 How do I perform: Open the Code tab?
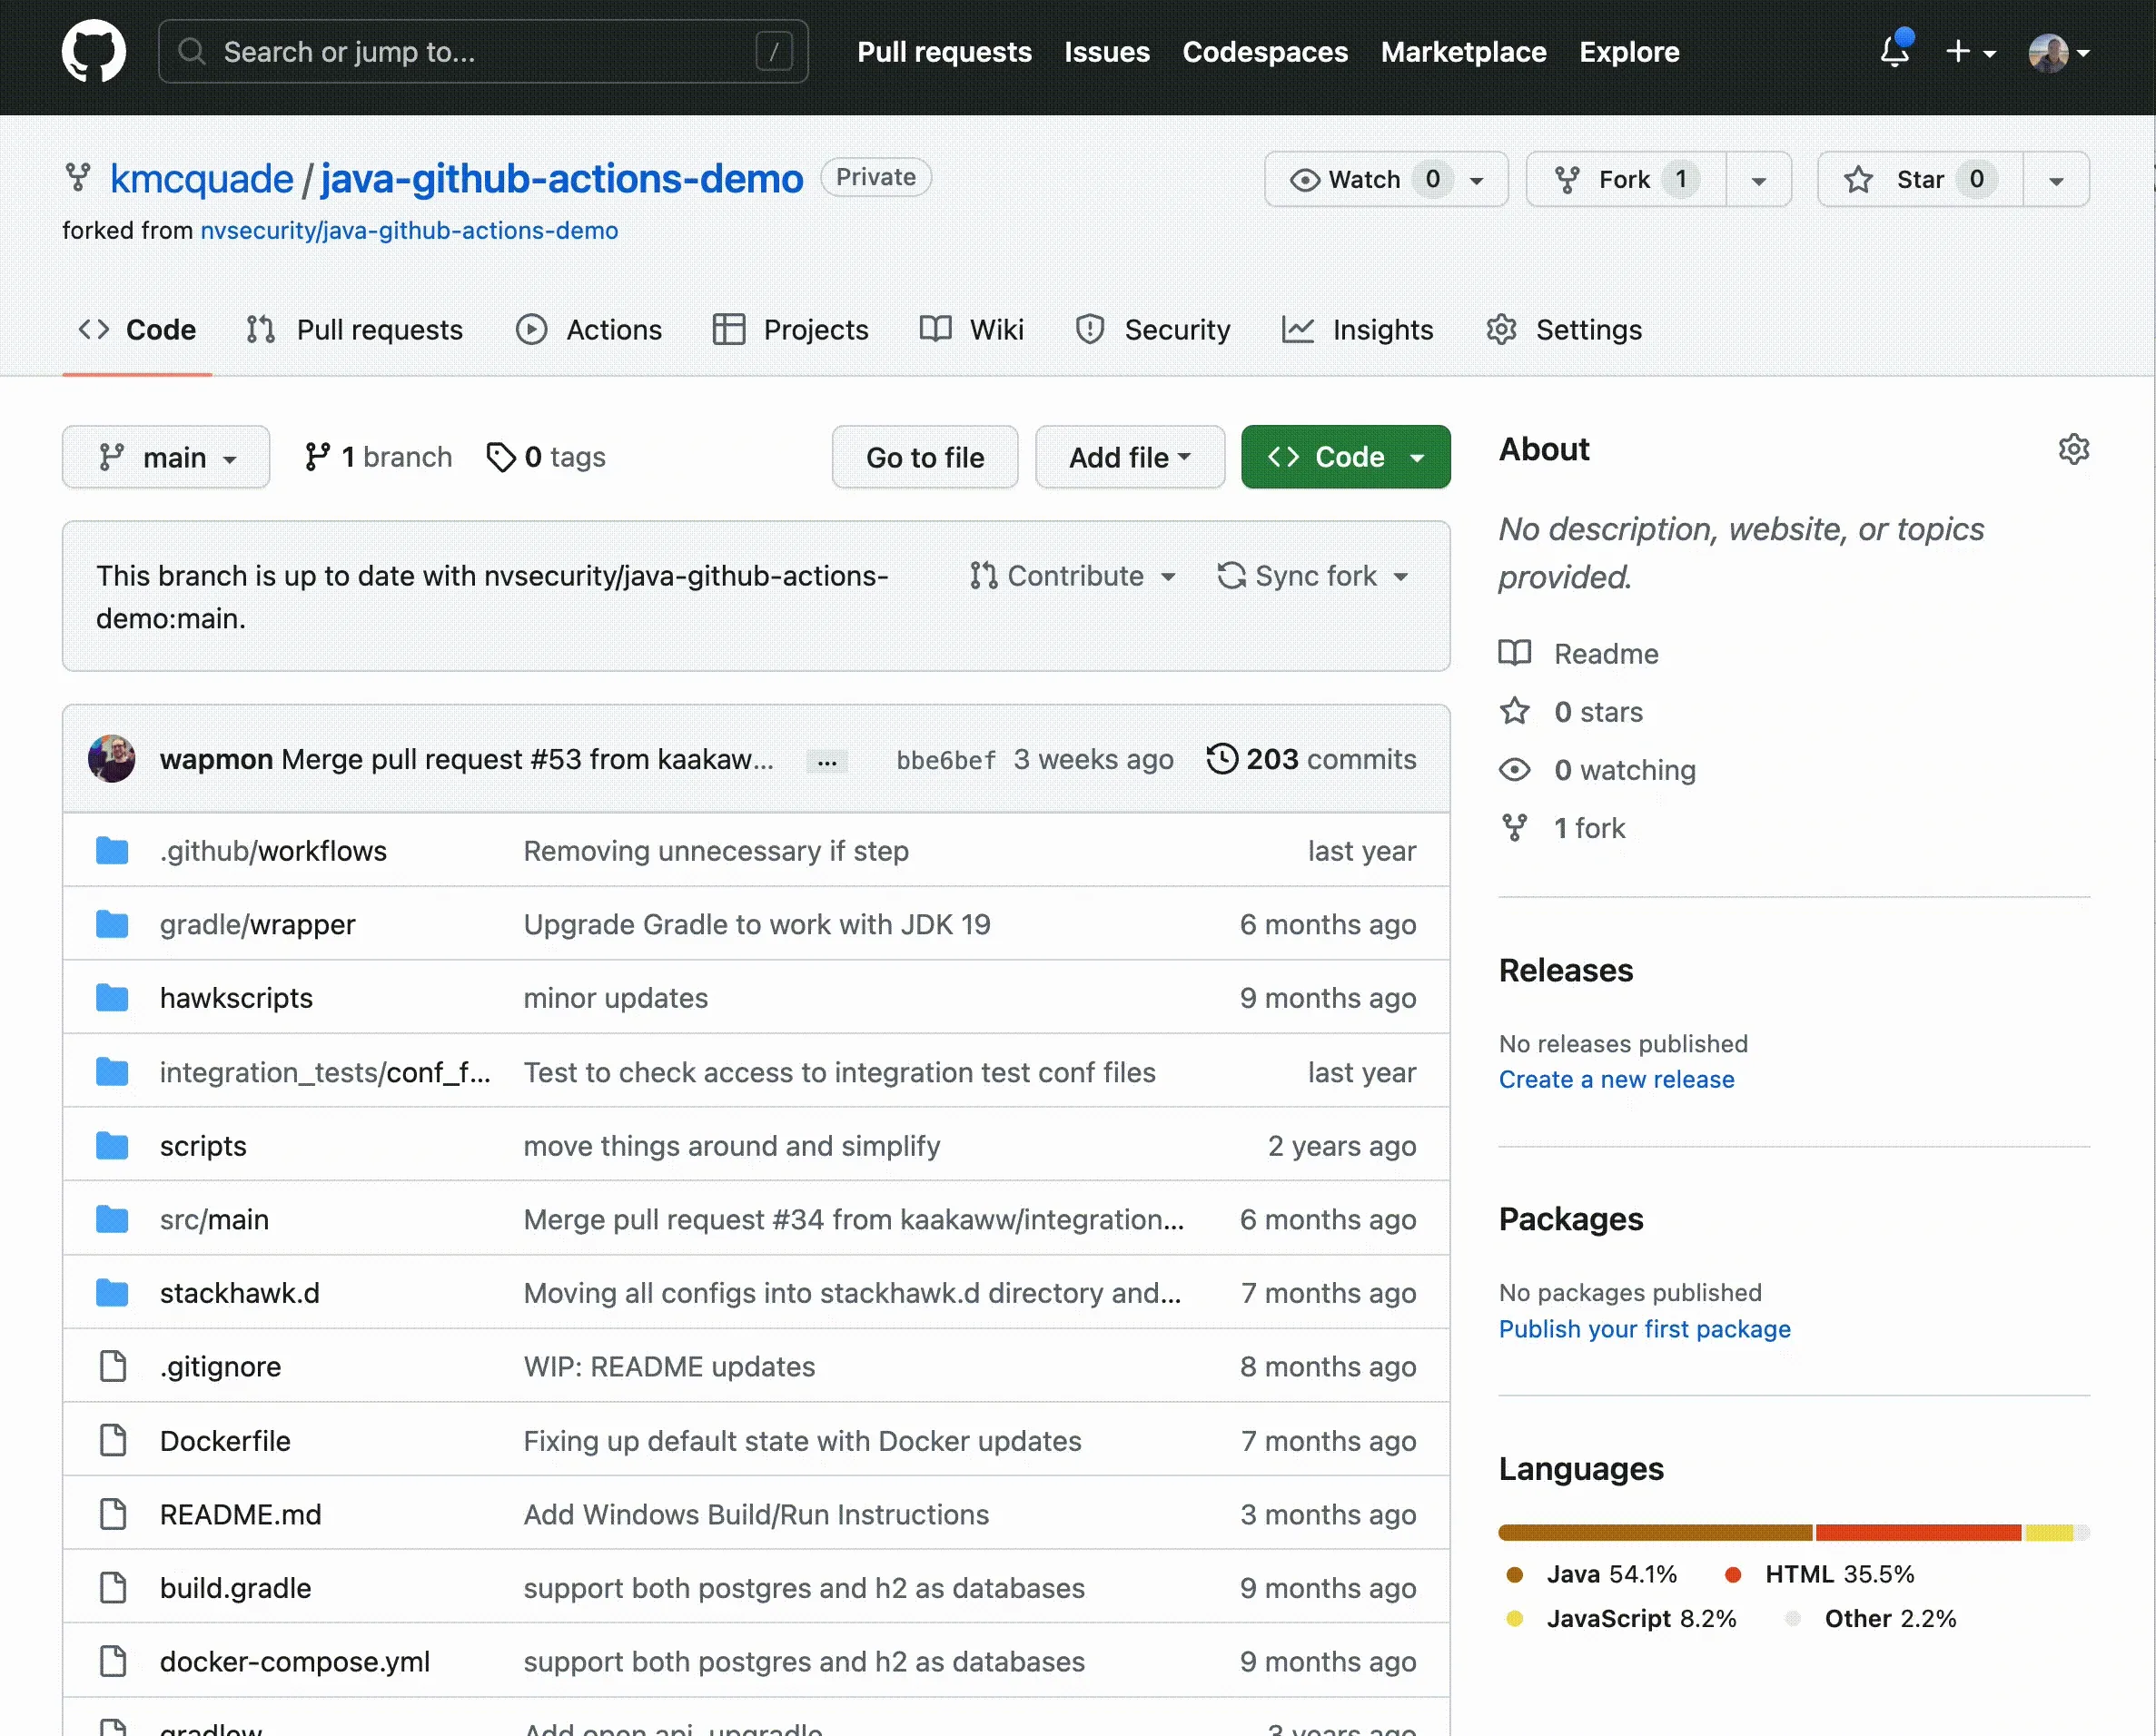137,330
